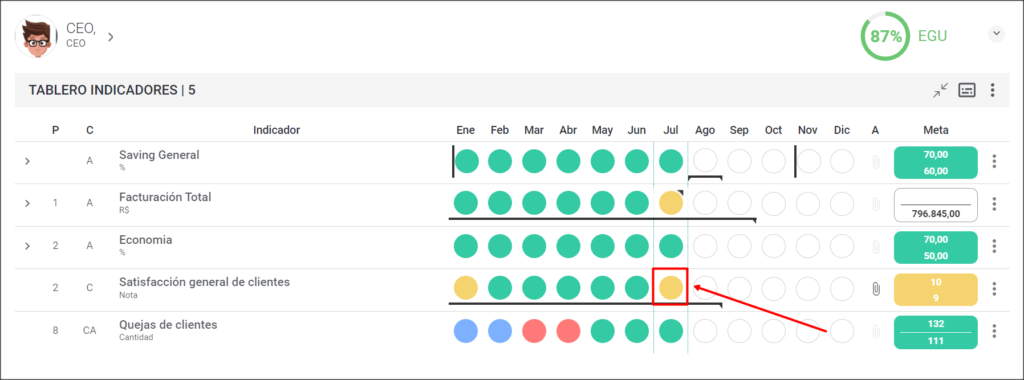Select Saving General January green circle
Image resolution: width=1024 pixels, height=380 pixels.
(x=466, y=161)
